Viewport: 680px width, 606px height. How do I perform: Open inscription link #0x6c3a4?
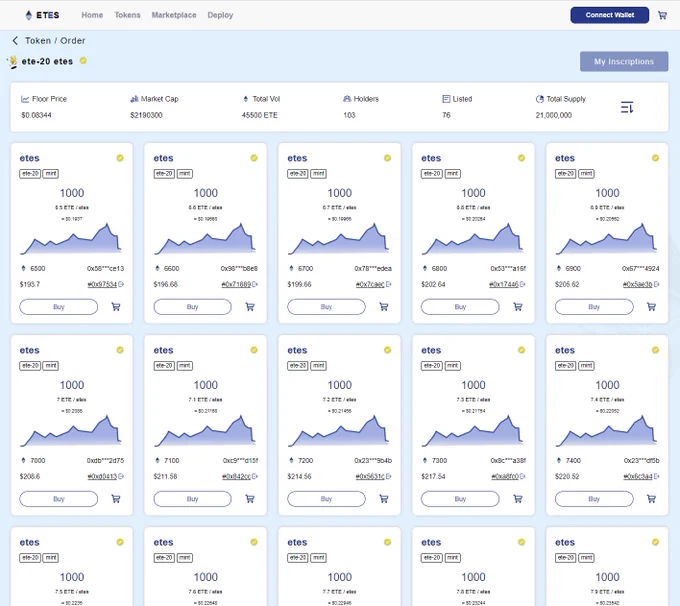point(638,476)
